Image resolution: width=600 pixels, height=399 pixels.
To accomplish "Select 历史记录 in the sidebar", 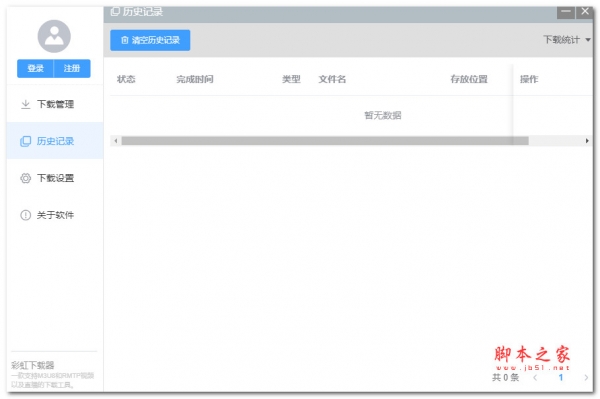I will (x=55, y=141).
